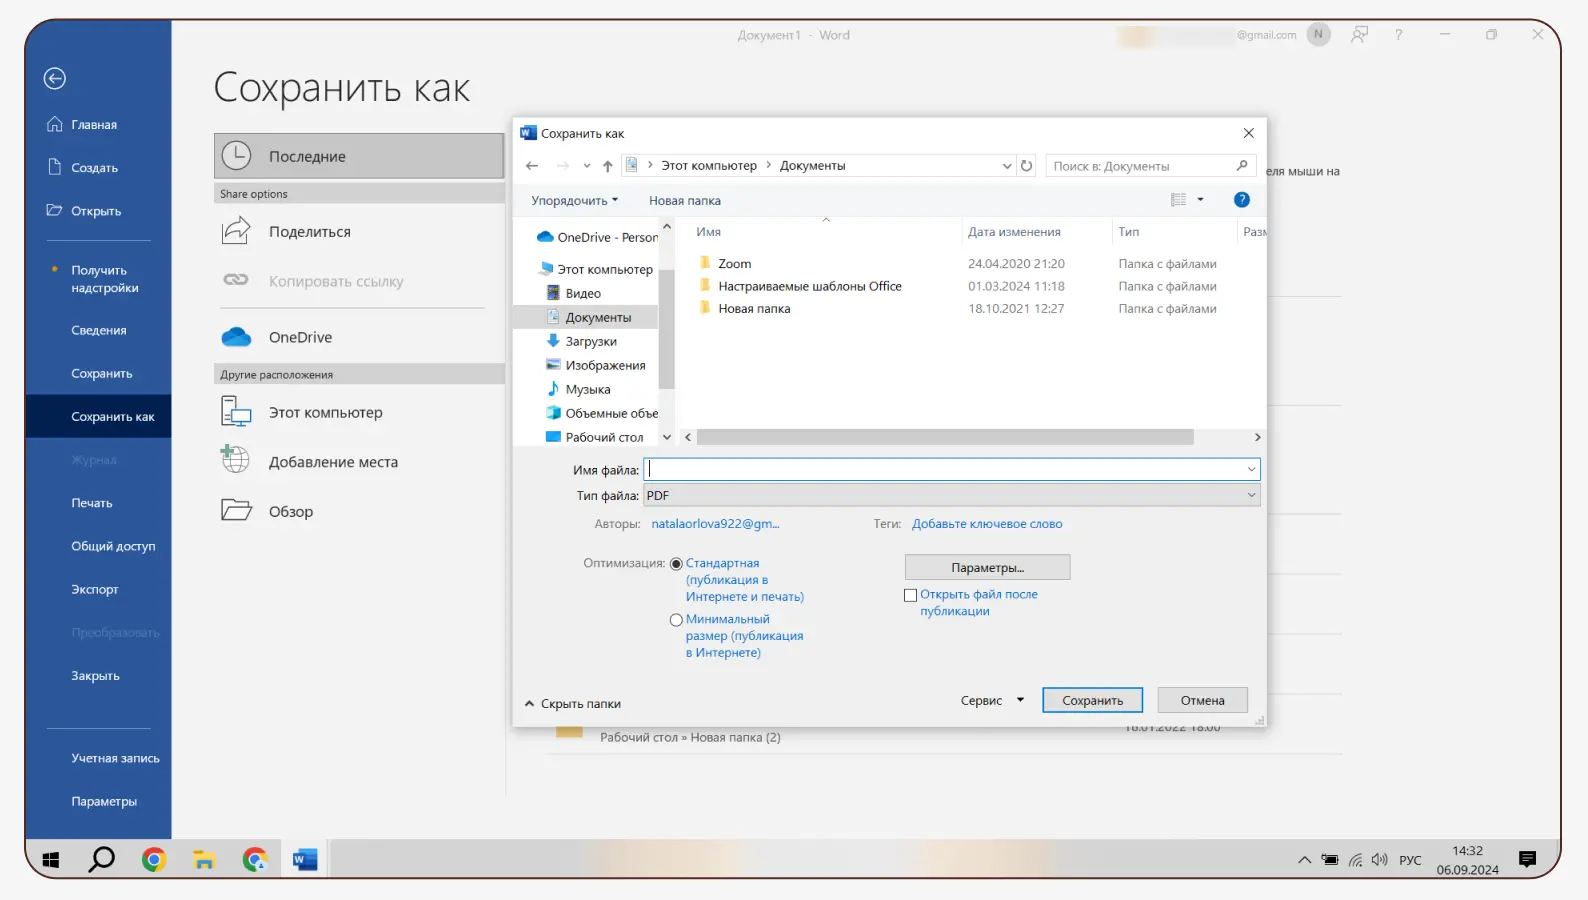Click the Отмена button
1588x900 pixels.
tap(1202, 701)
